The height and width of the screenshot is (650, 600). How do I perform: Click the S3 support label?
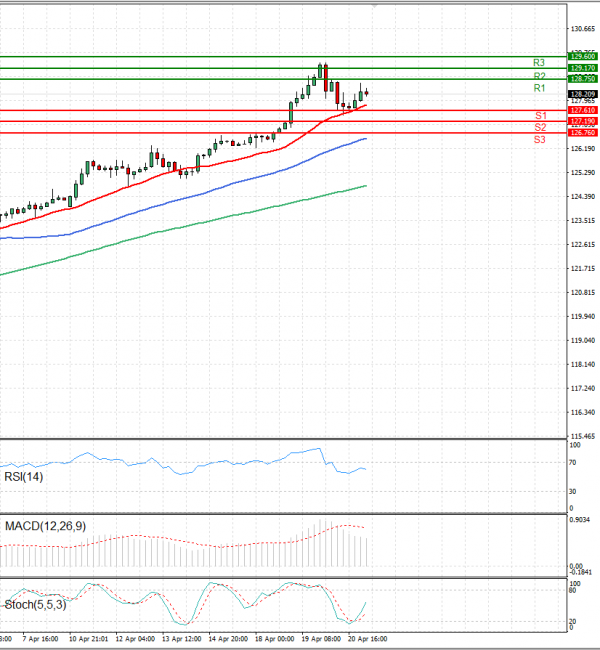(539, 140)
